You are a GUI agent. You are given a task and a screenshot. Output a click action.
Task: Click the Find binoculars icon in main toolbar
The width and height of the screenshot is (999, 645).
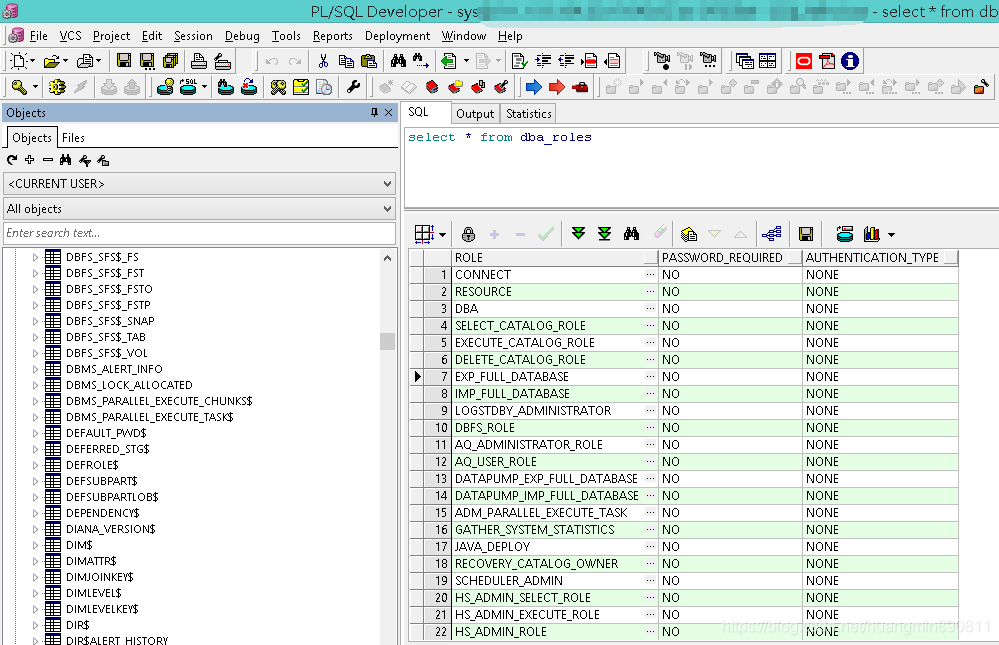(398, 61)
